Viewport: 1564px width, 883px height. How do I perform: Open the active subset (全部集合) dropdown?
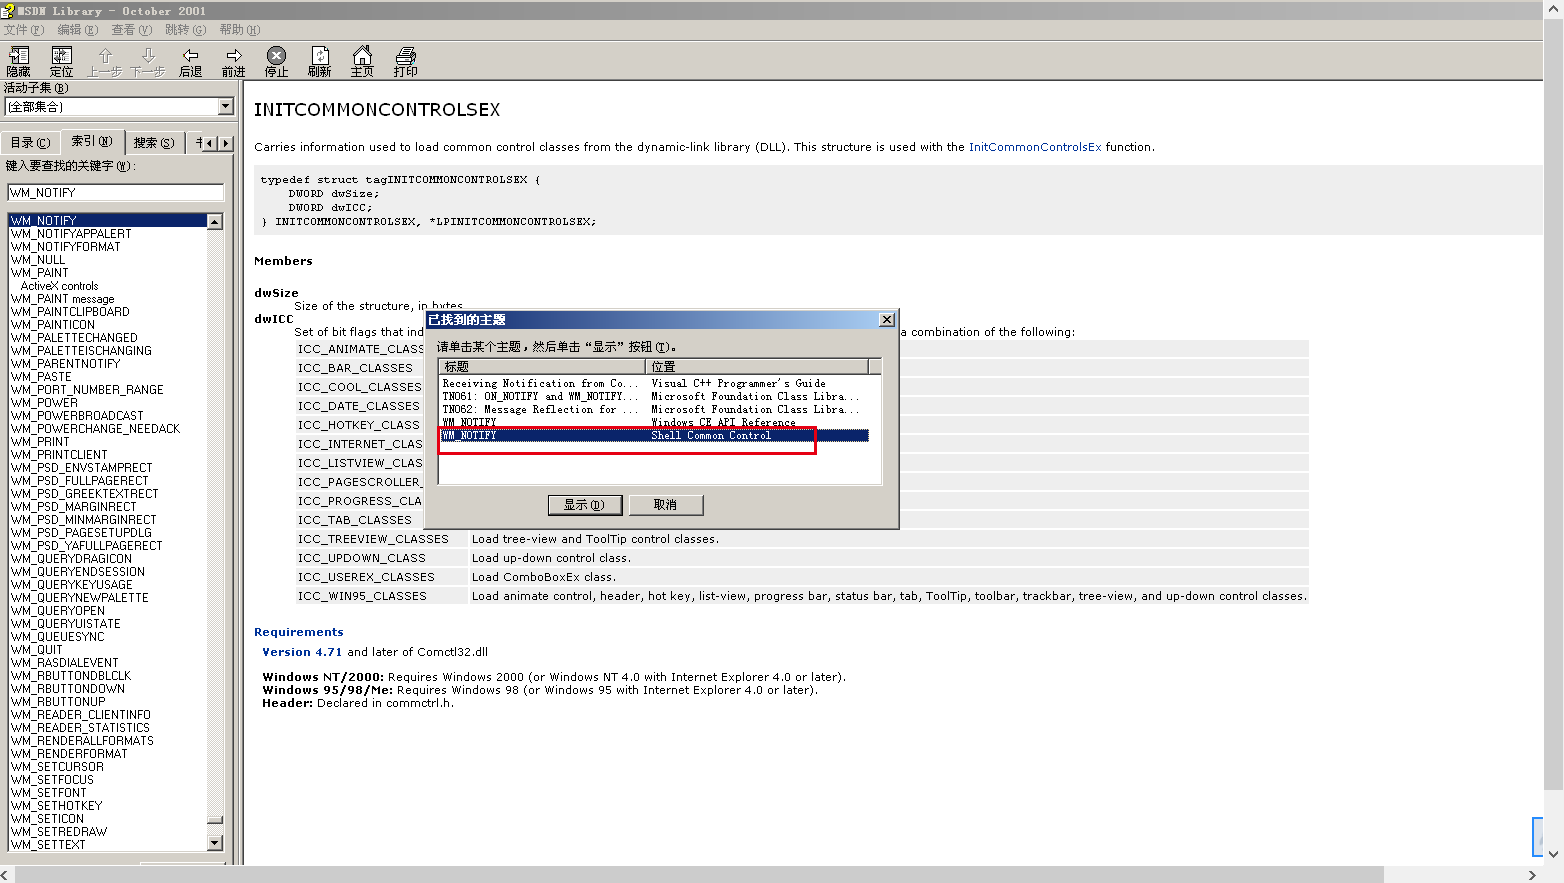pos(225,106)
